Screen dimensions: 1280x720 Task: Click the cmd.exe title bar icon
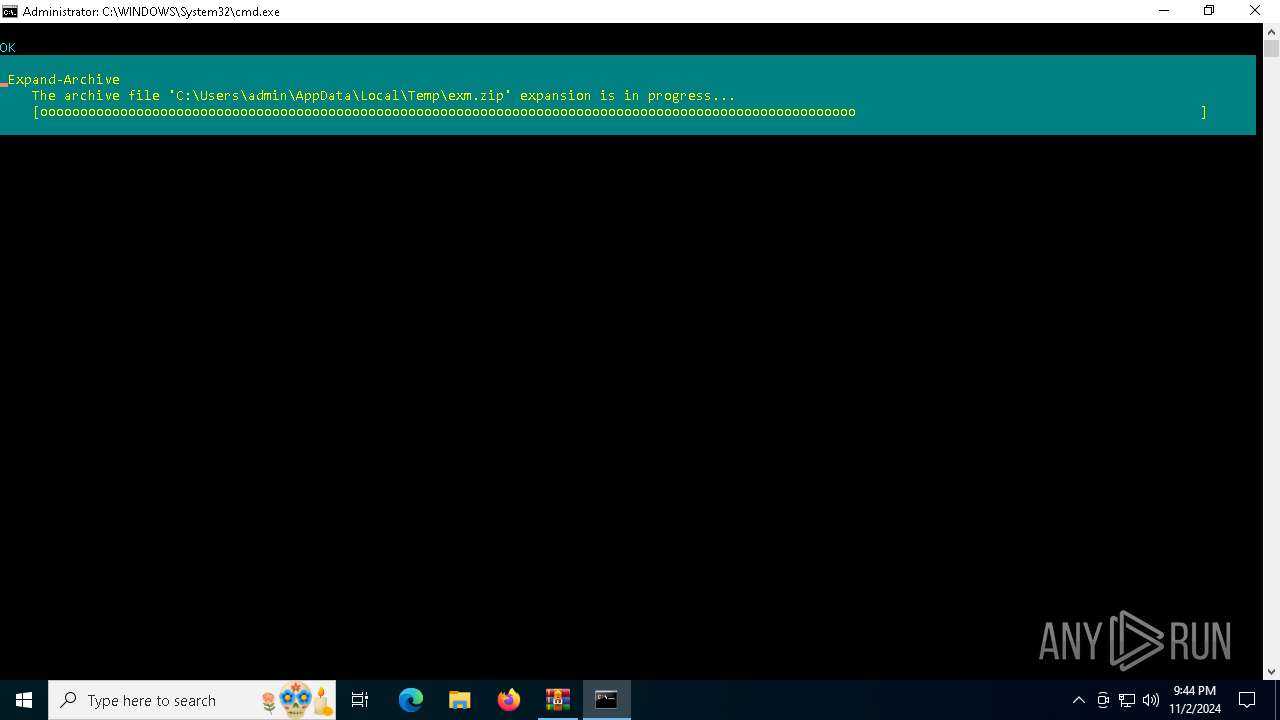[x=10, y=11]
